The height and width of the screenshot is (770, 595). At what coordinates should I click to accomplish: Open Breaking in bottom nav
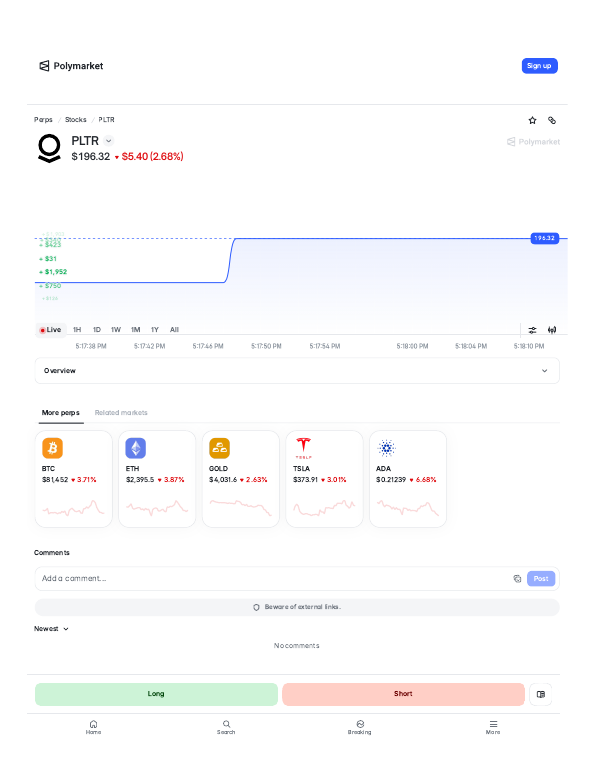pos(360,727)
